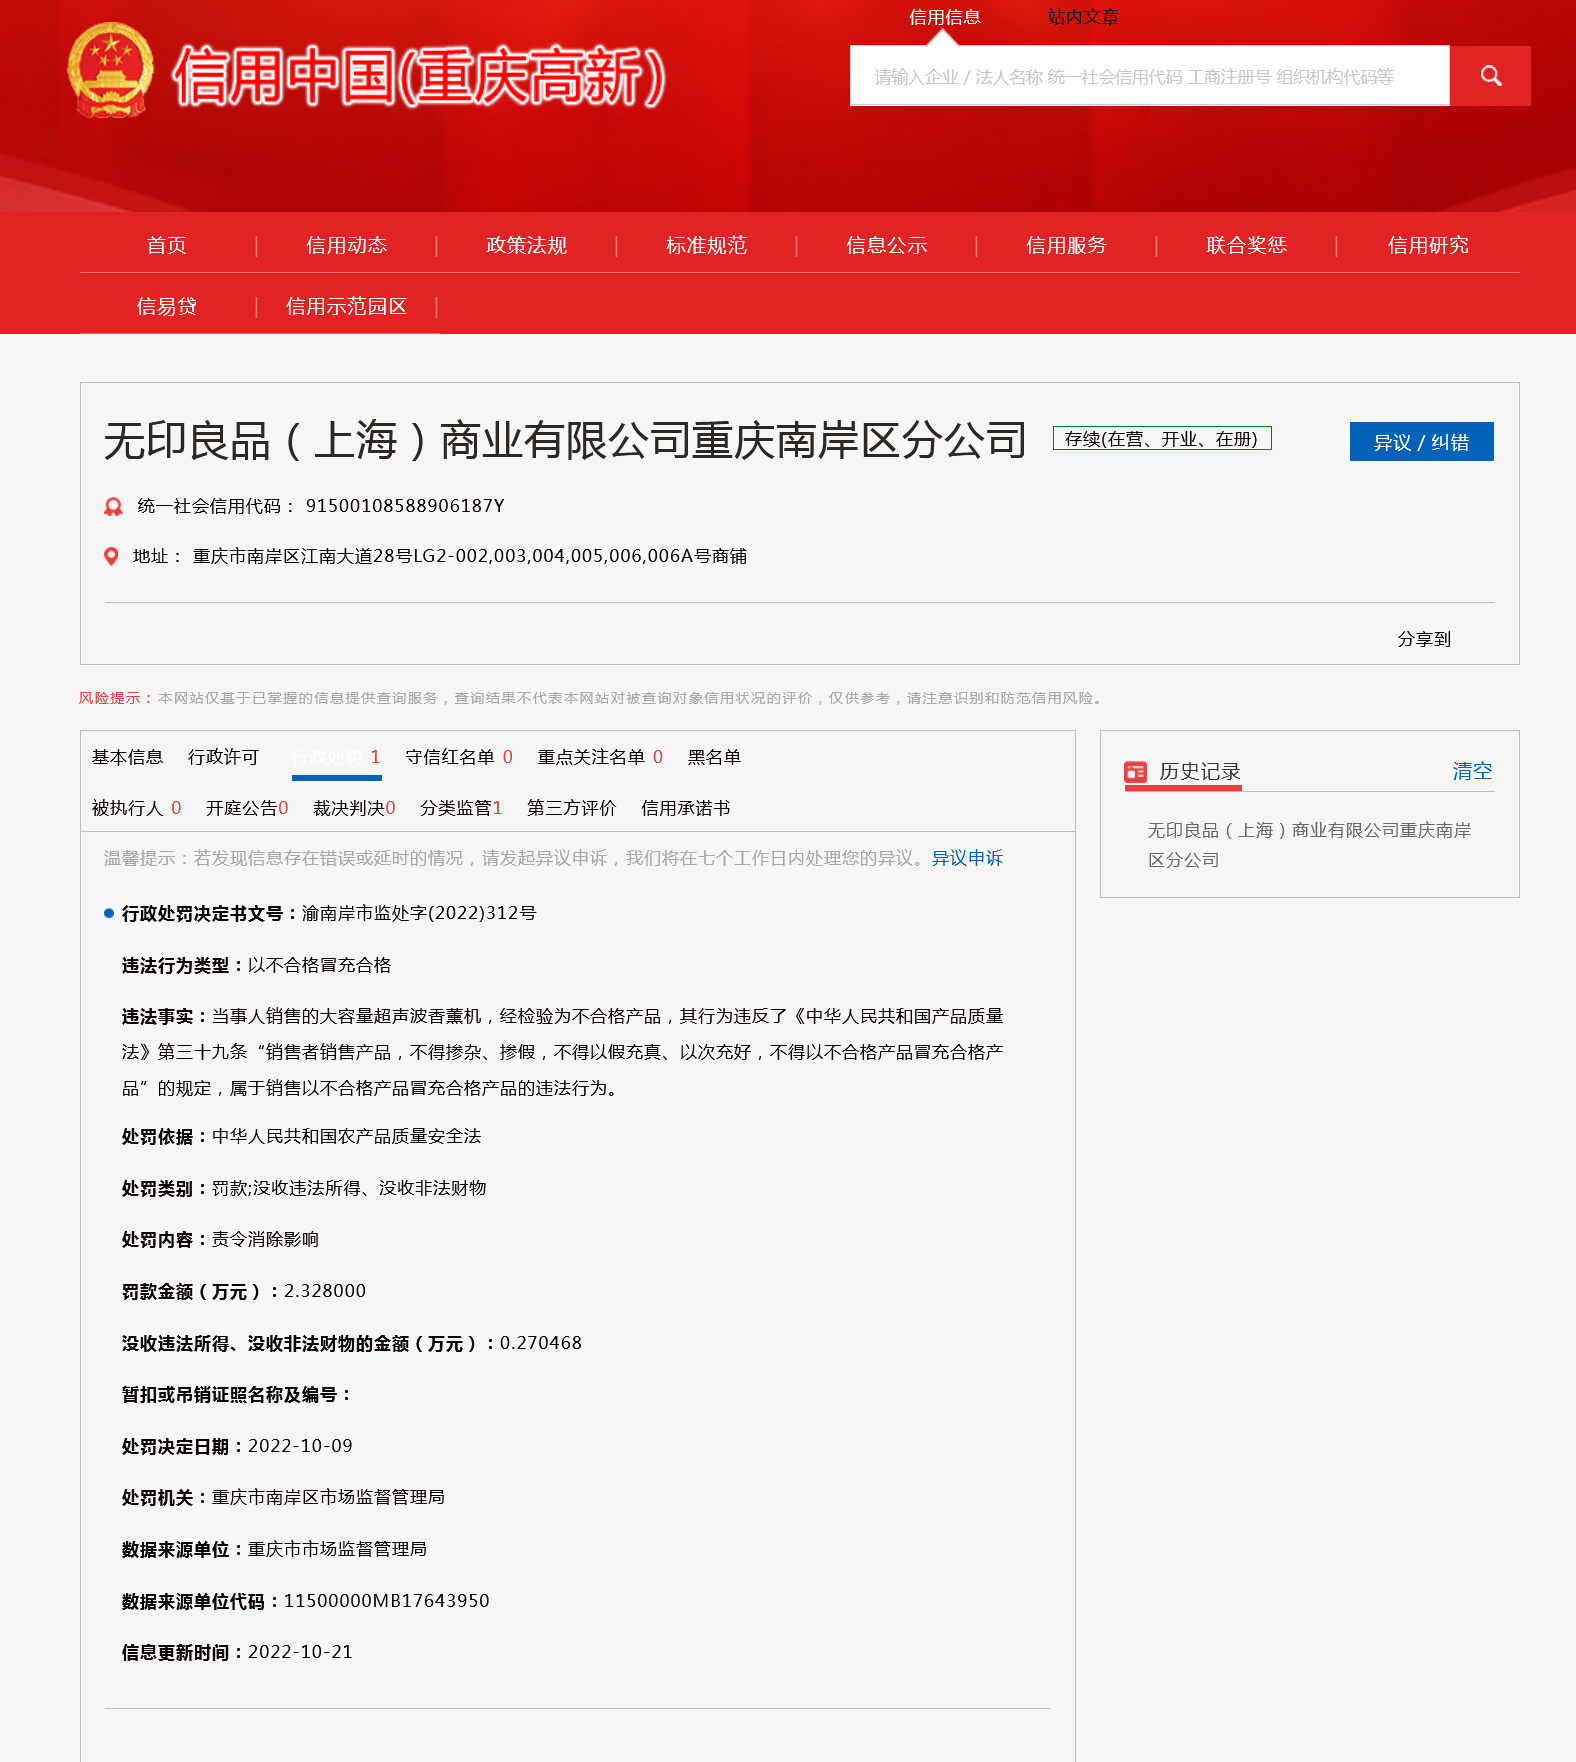
Task: Click the 异议申诉 link
Action: tap(966, 858)
